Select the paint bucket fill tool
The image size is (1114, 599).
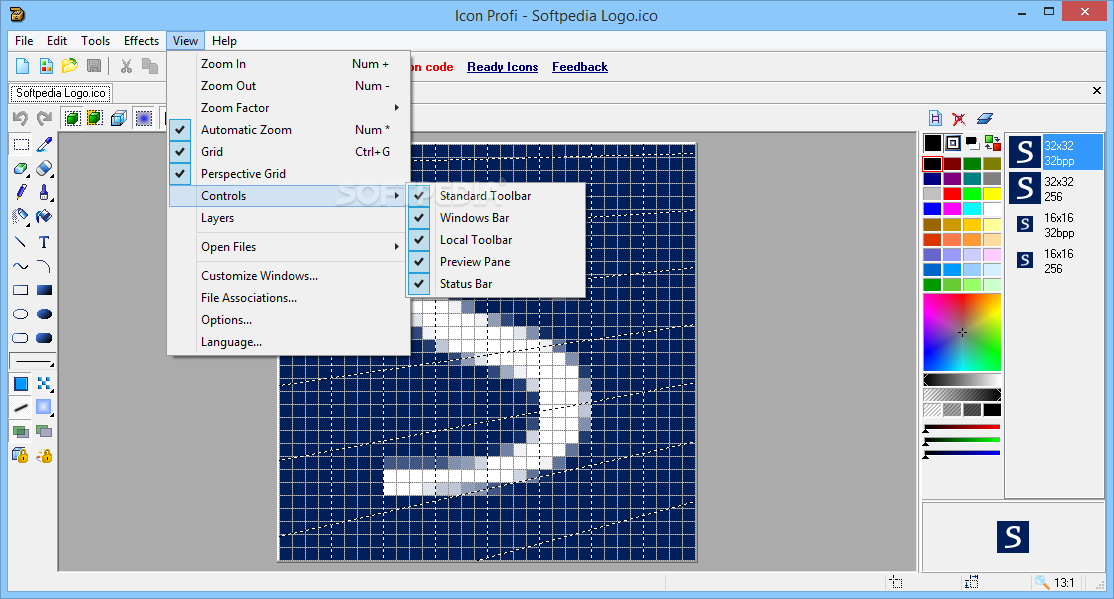click(x=44, y=216)
